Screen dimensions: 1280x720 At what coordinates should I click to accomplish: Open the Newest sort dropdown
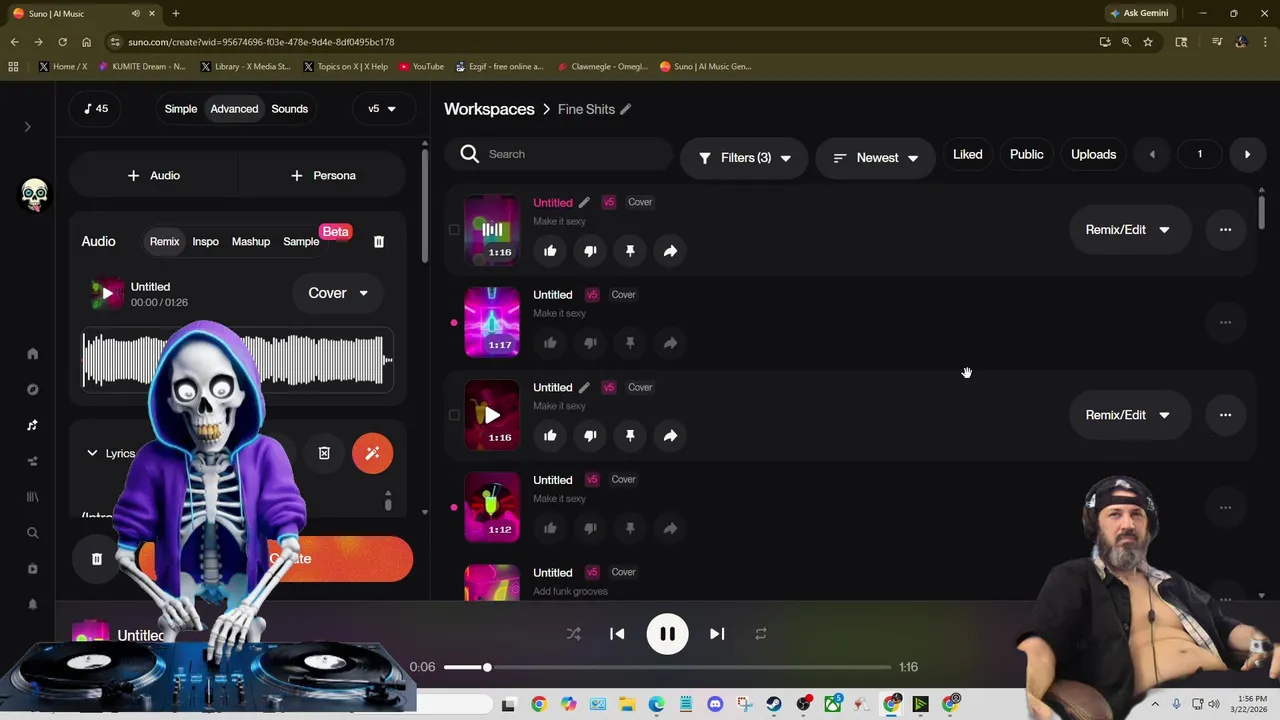[x=875, y=158]
